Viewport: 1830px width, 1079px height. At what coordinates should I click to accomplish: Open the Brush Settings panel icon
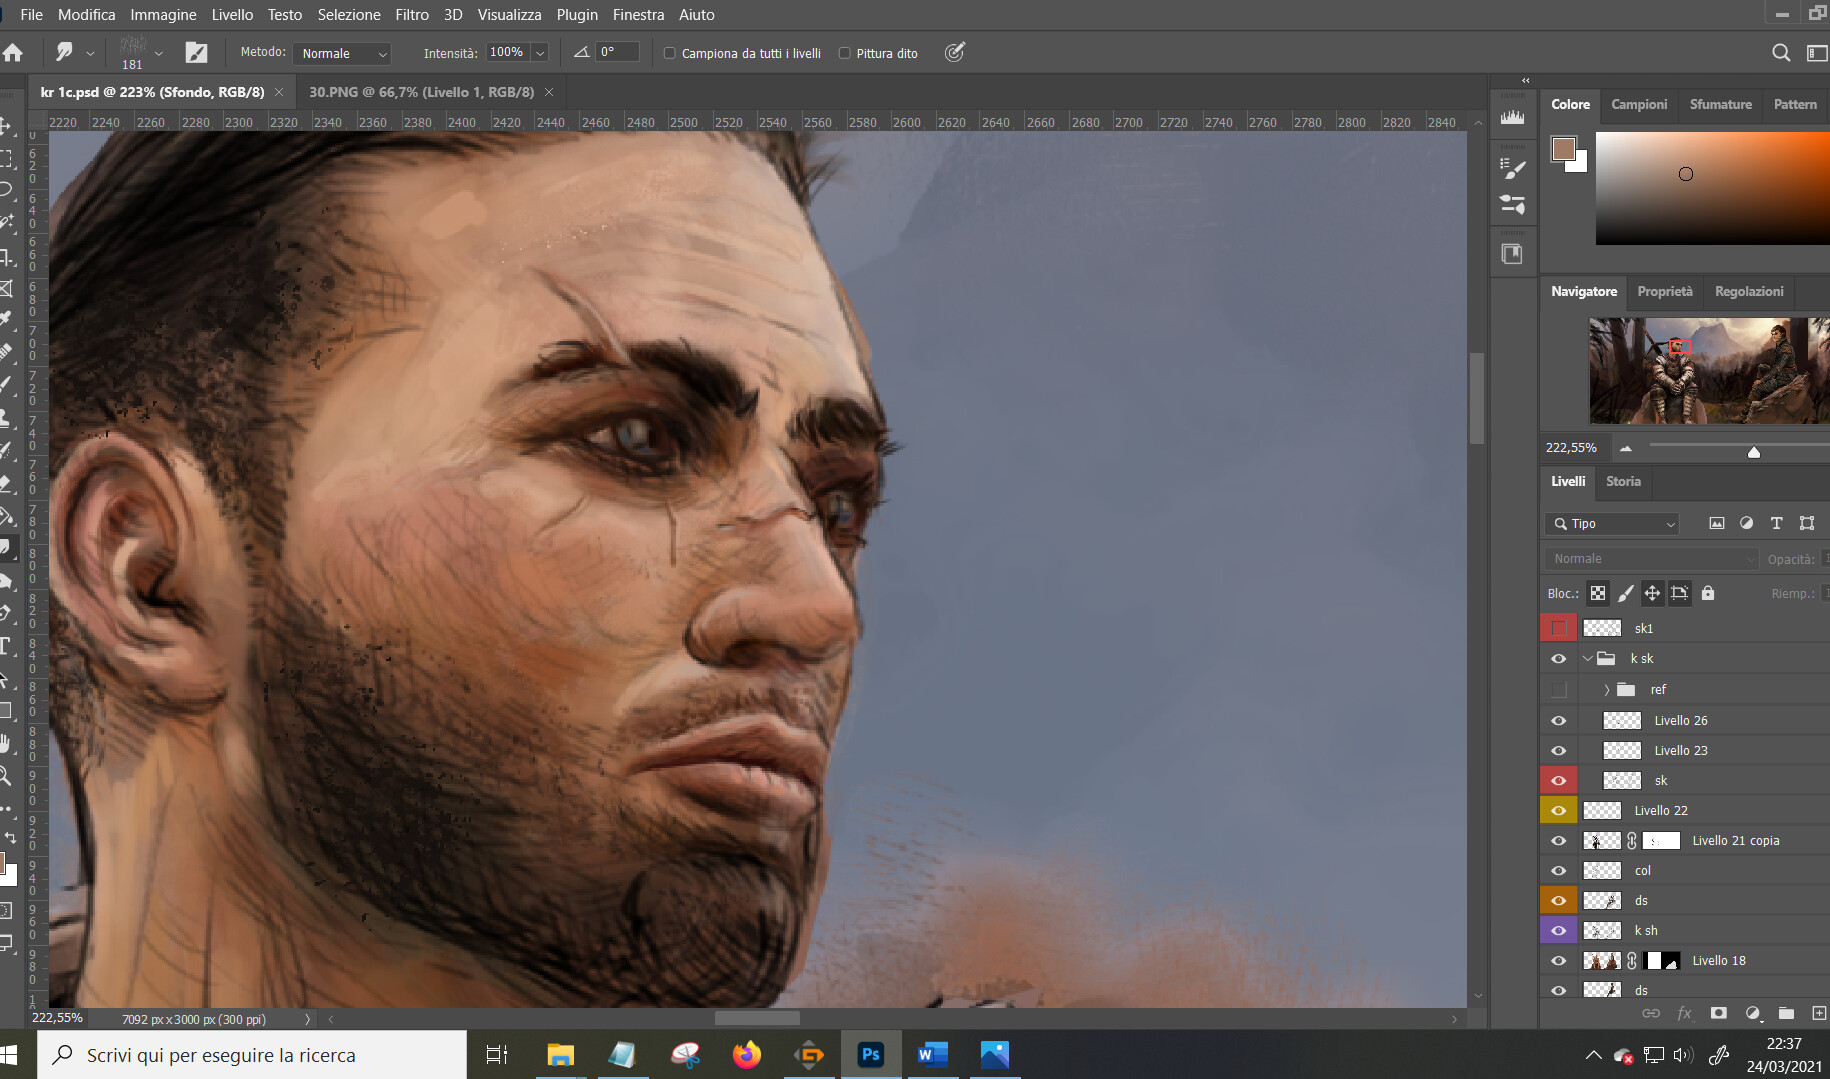click(x=1512, y=169)
